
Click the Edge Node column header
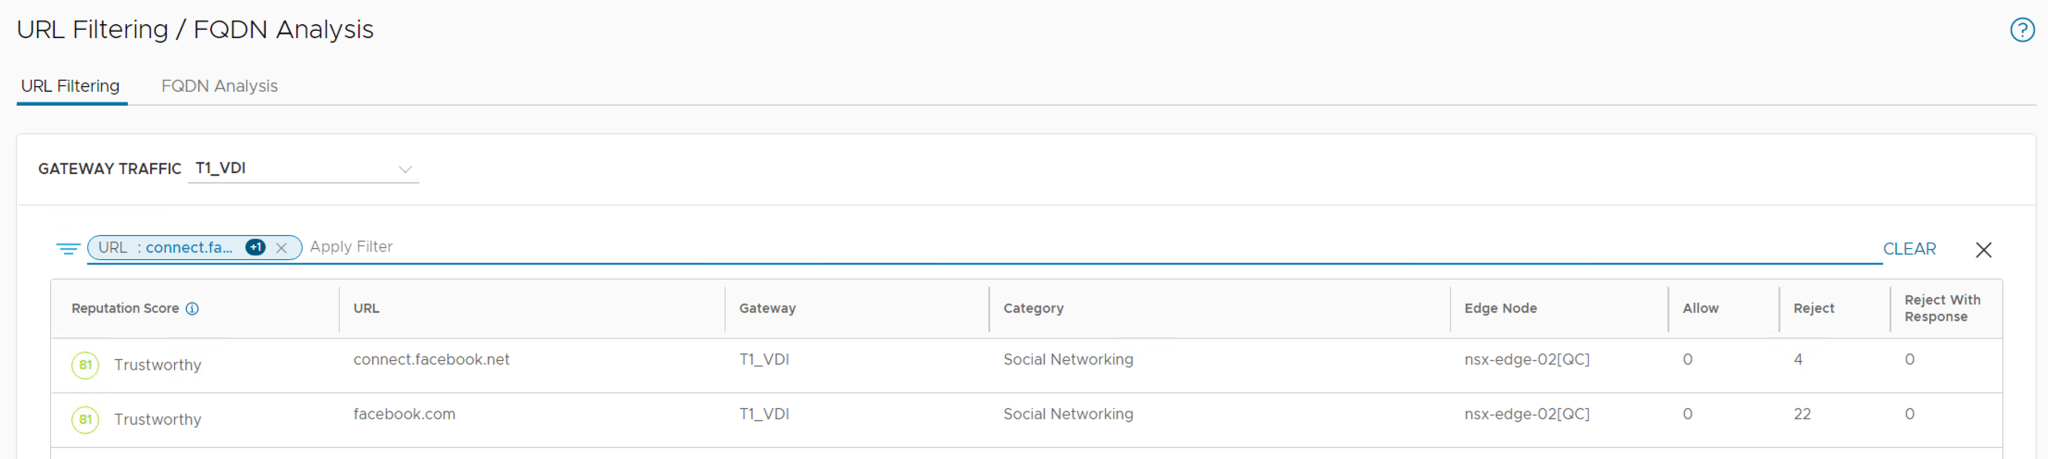[x=1500, y=309]
